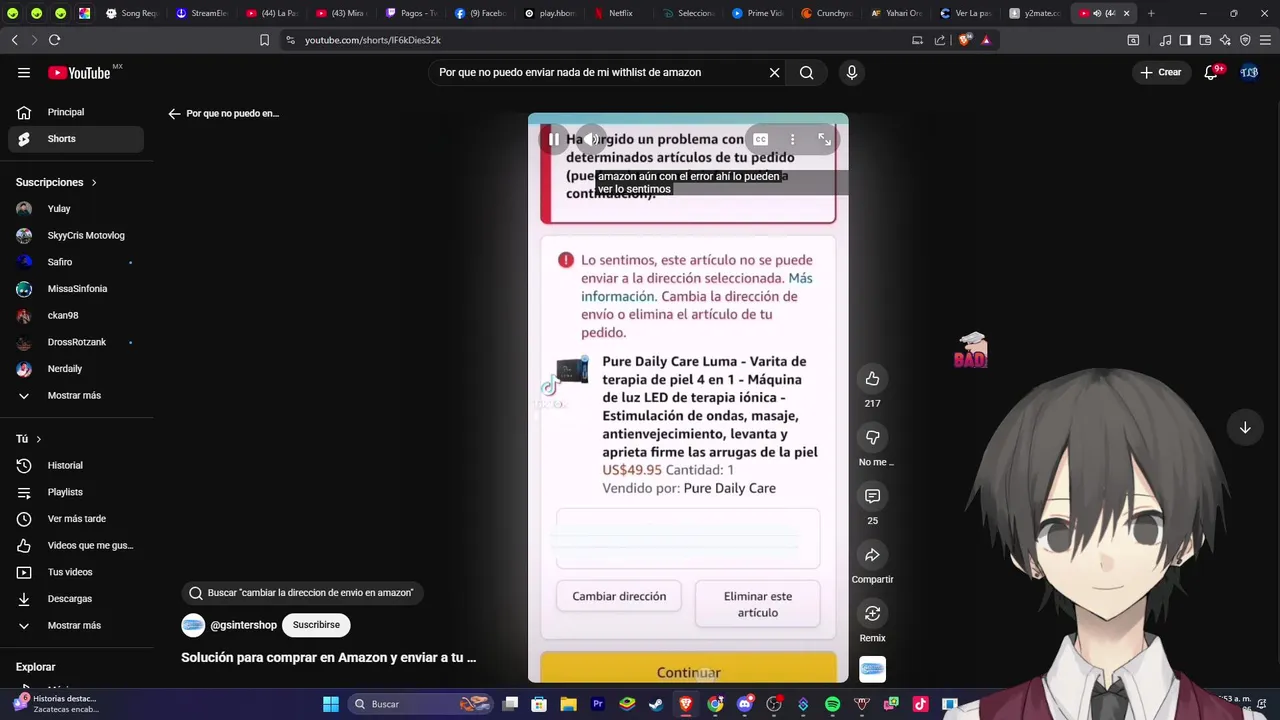This screenshot has height=720, width=1280.
Task: Open Videos que me gustan
Action: click(x=76, y=545)
